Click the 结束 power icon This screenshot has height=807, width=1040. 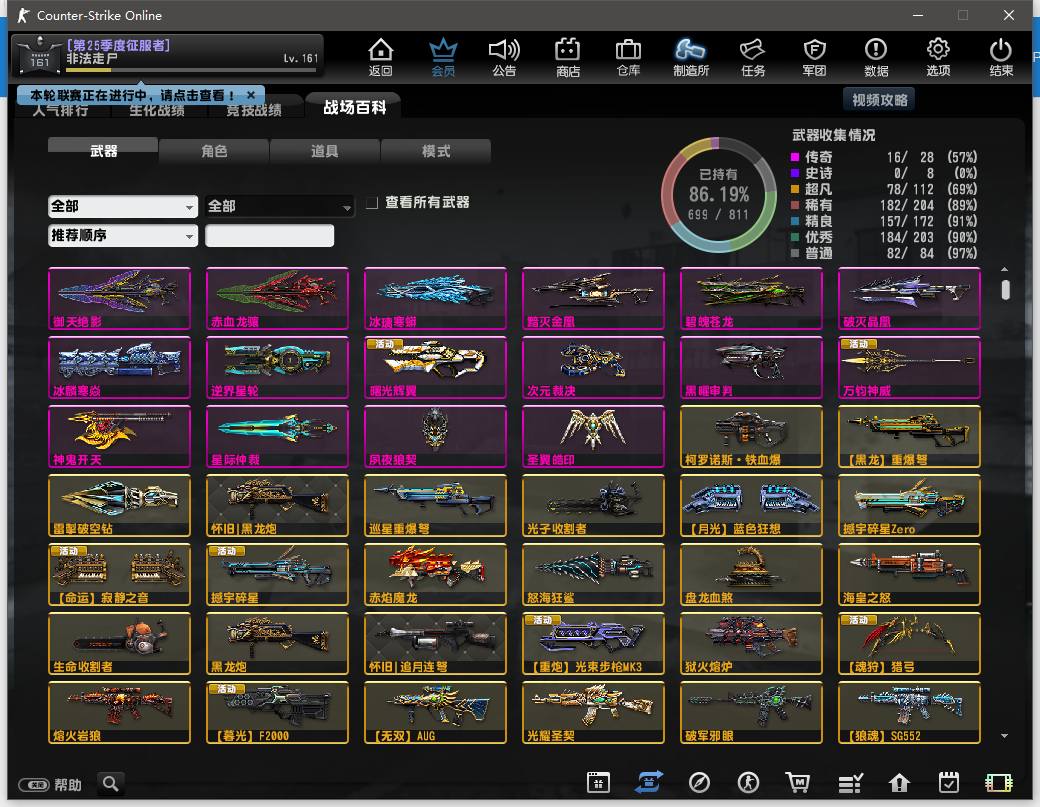click(x=1000, y=56)
